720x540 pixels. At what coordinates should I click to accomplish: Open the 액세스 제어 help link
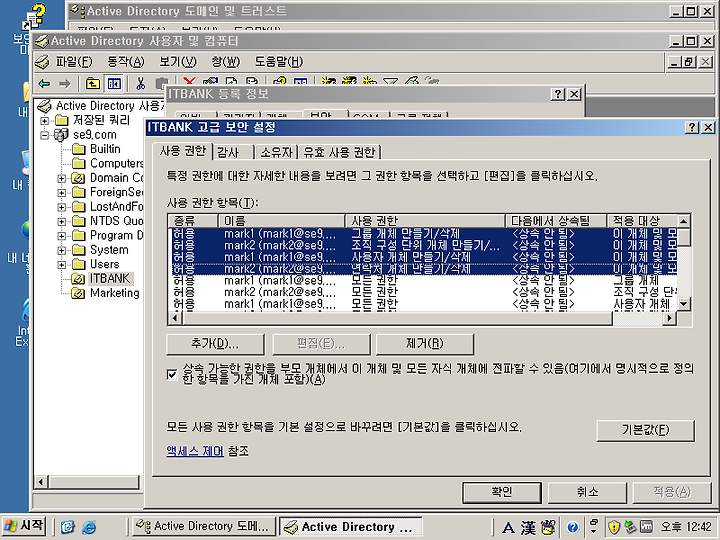[195, 451]
